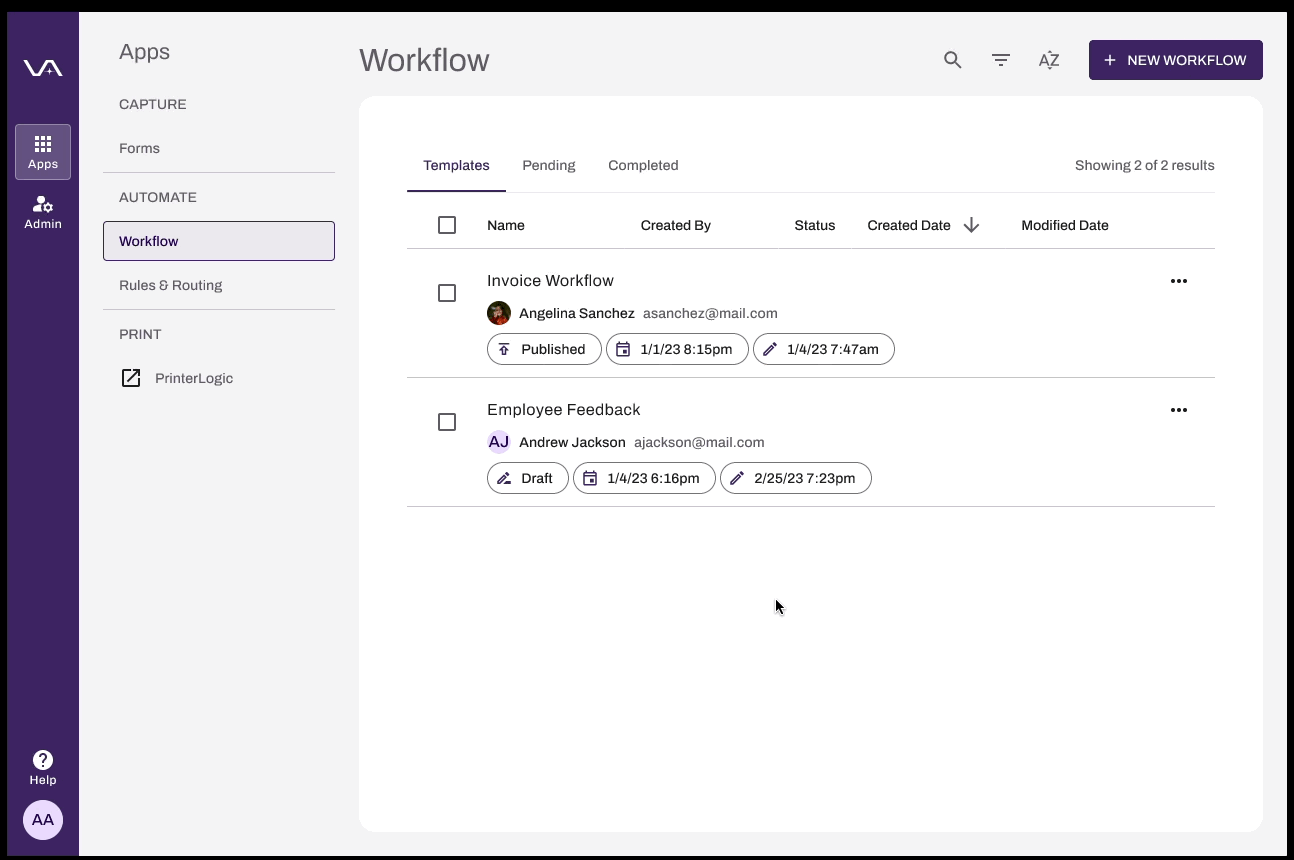The width and height of the screenshot is (1294, 860).
Task: Check the select-all checkbox in the table header
Action: tap(447, 225)
